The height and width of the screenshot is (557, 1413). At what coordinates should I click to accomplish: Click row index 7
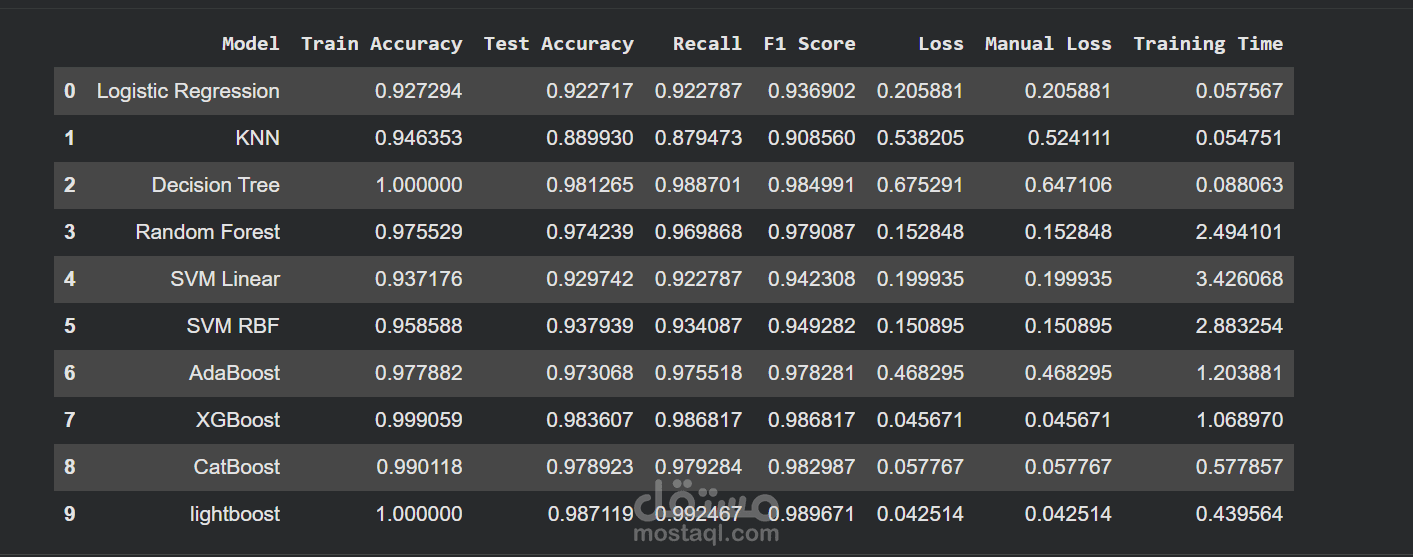pyautogui.click(x=69, y=420)
